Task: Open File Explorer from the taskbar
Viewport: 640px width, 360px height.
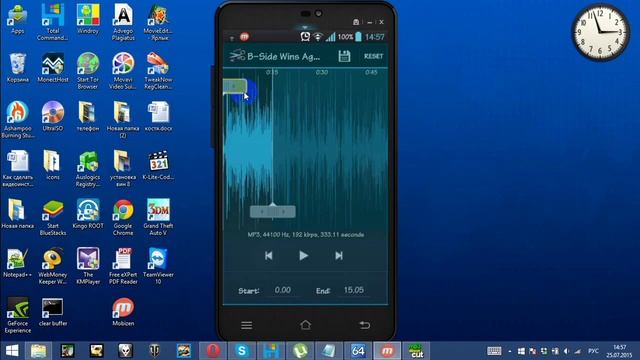Action: point(38,351)
